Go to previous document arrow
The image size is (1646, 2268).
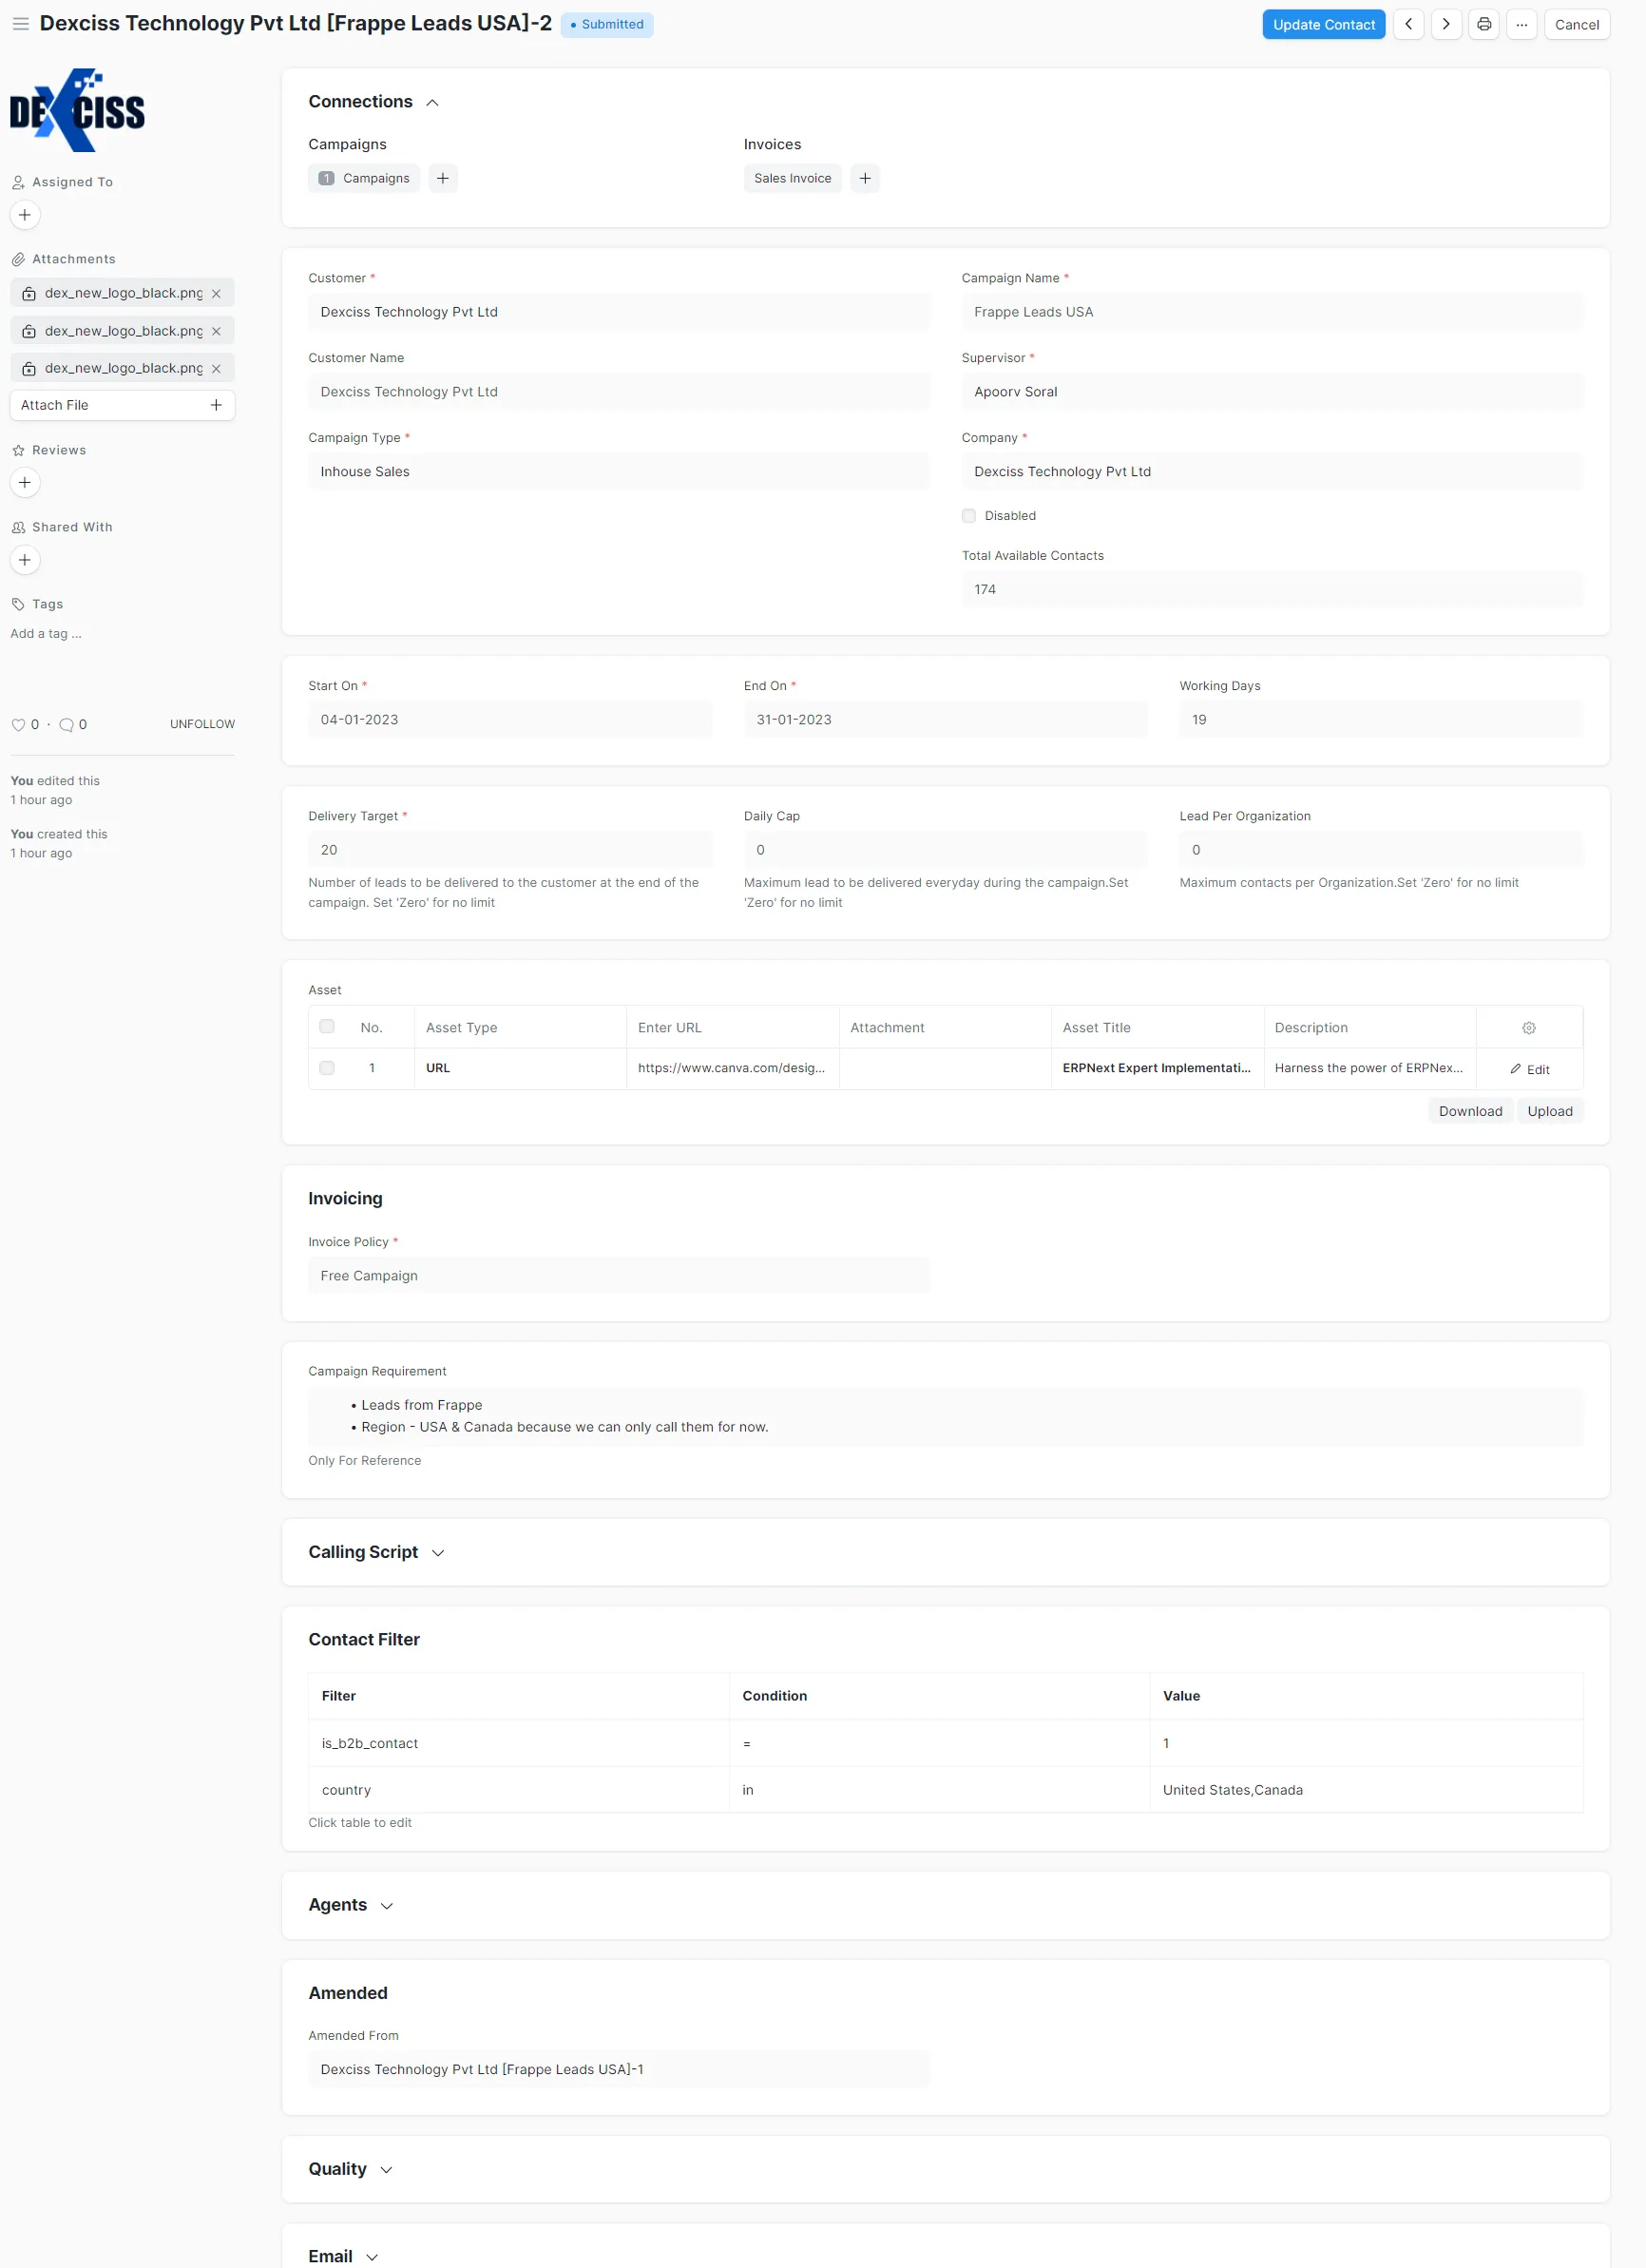pos(1408,24)
